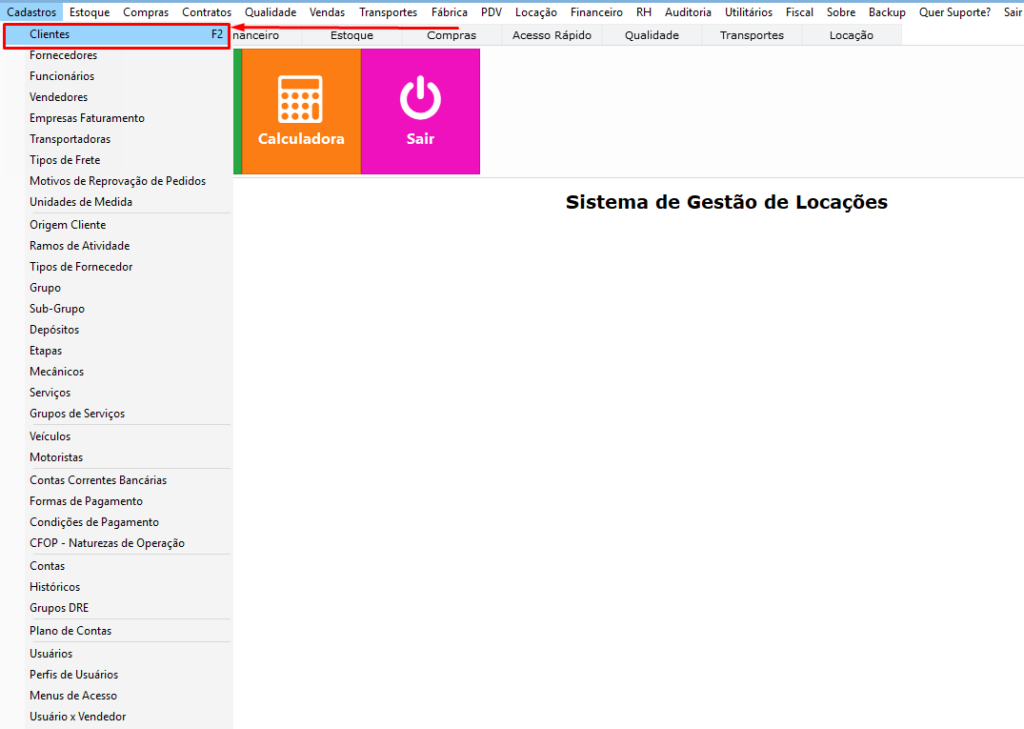1024x729 pixels.
Task: Open the Estoque menu in menu bar
Action: [90, 13]
